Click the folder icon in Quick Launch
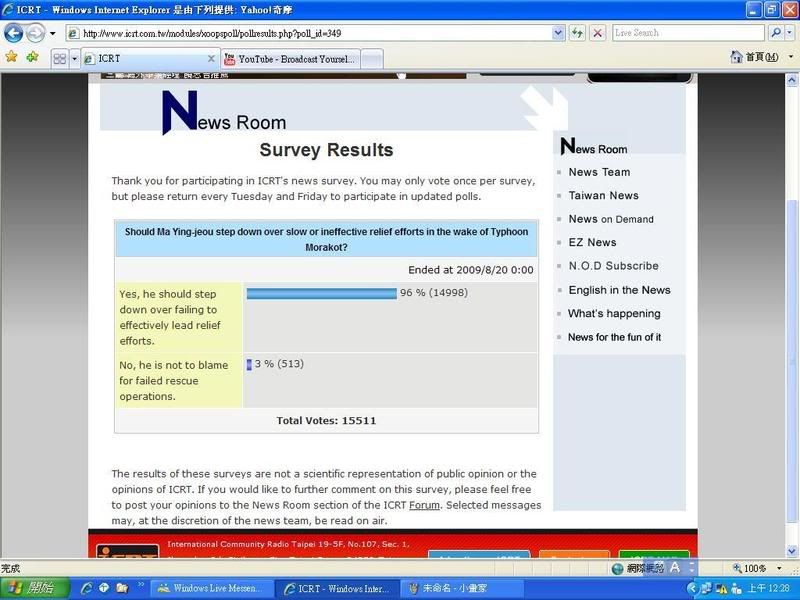The width and height of the screenshot is (800, 600). coord(121,588)
